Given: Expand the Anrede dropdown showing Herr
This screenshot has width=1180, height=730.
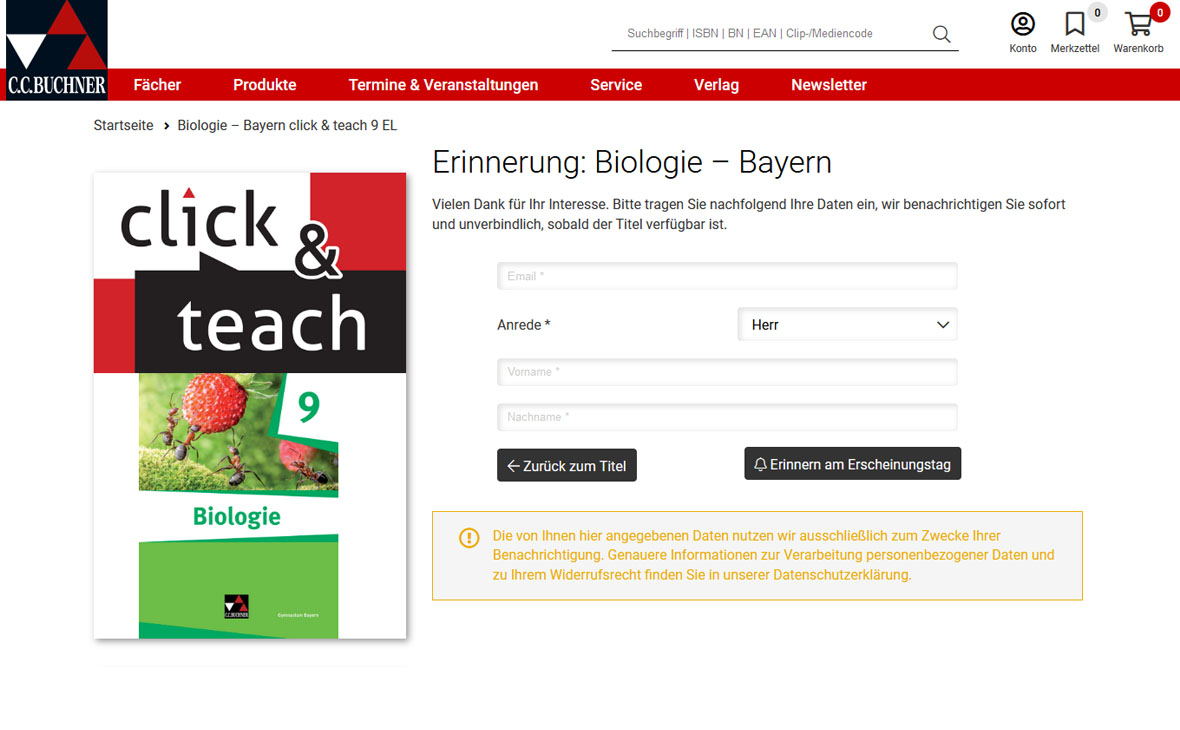Looking at the screenshot, I should [x=847, y=324].
